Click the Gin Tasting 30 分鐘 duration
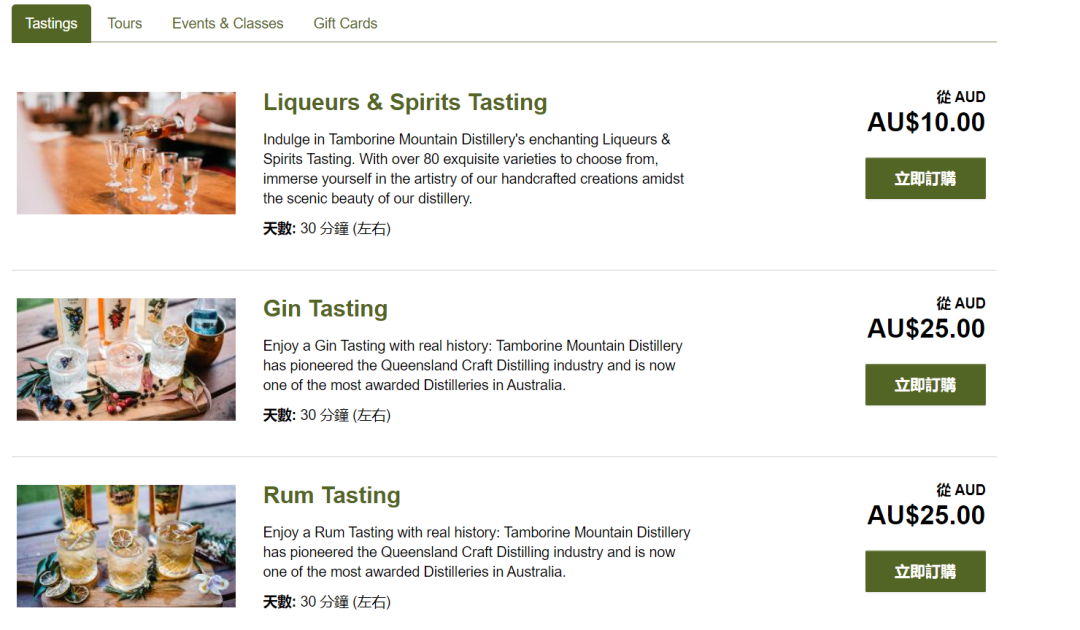1080x630 pixels. (326, 415)
